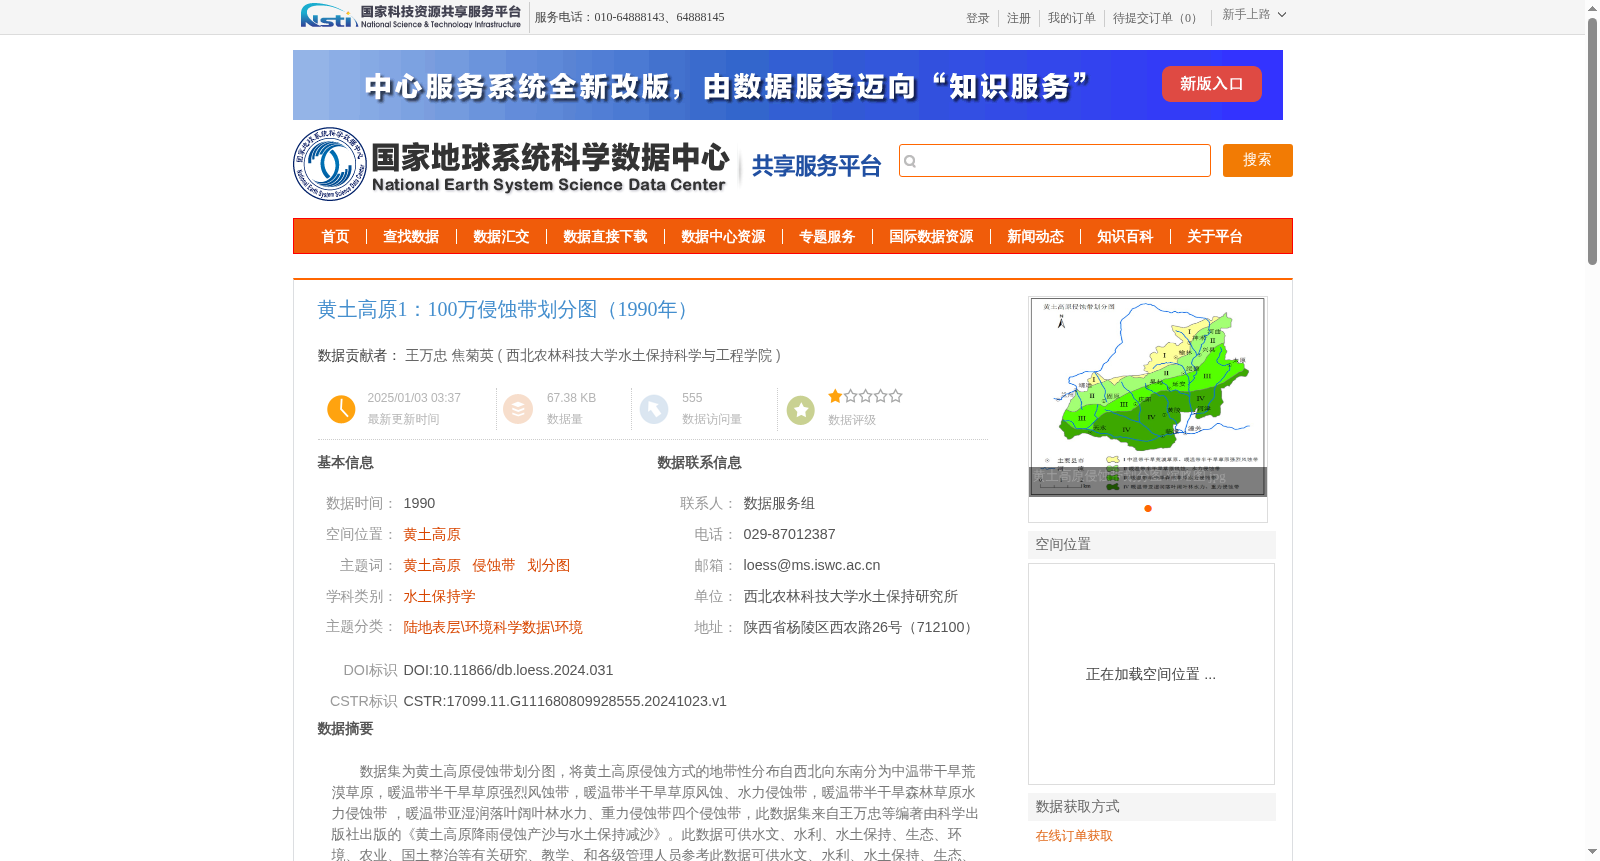Click the 登录 link
This screenshot has width=1600, height=861.
[978, 18]
